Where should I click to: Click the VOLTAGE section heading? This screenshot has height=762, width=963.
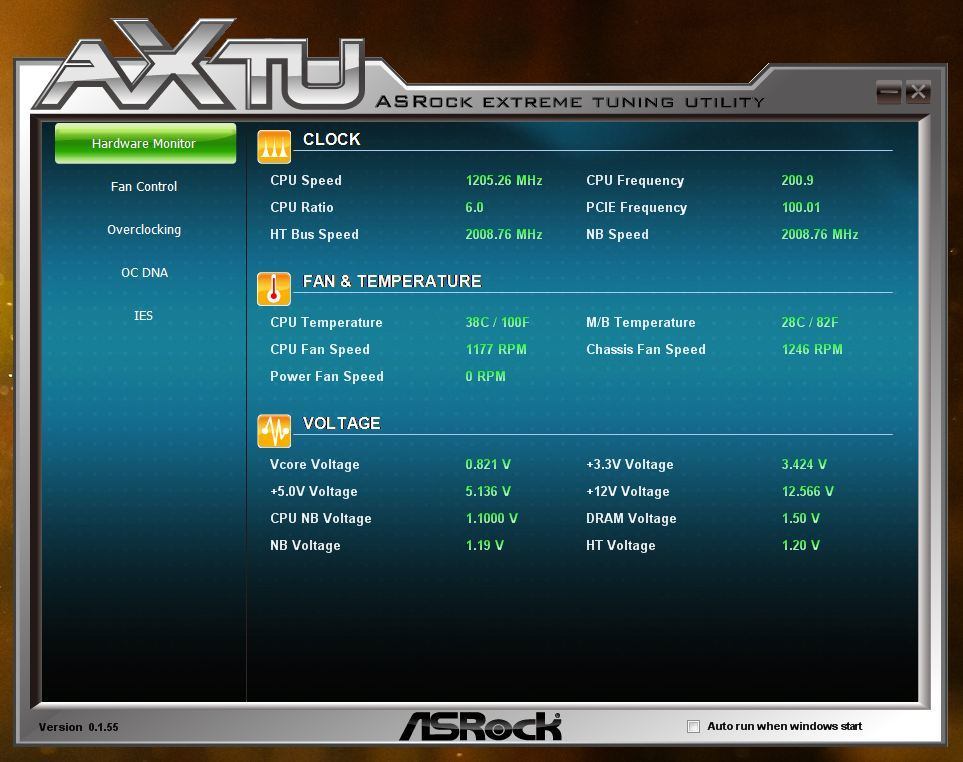tap(341, 423)
